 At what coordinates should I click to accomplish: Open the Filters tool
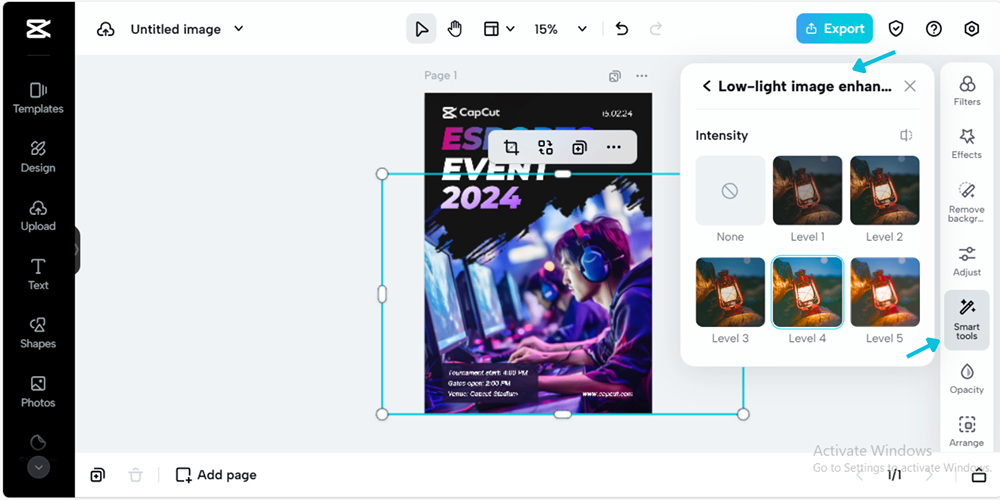[967, 91]
